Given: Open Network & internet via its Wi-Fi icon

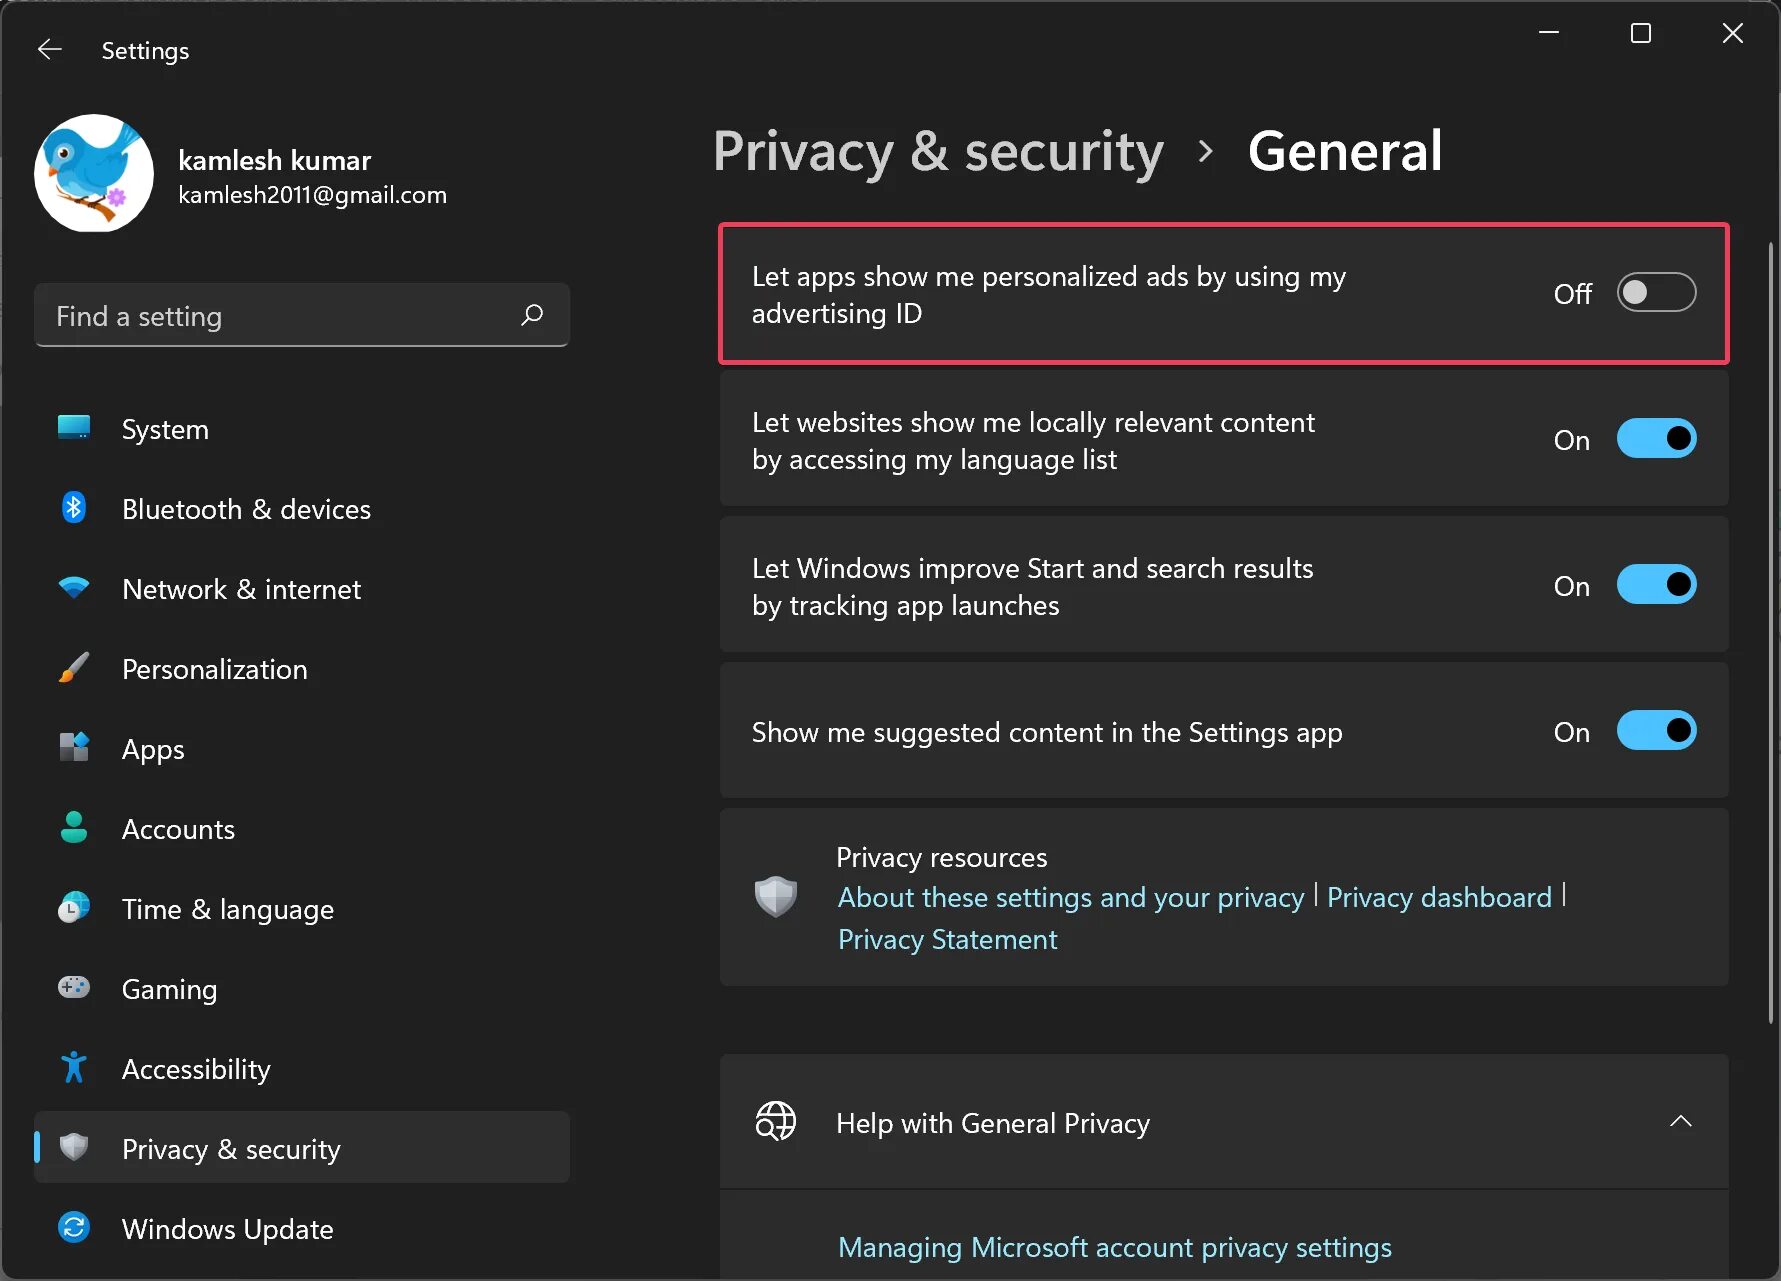Looking at the screenshot, I should pyautogui.click(x=74, y=588).
